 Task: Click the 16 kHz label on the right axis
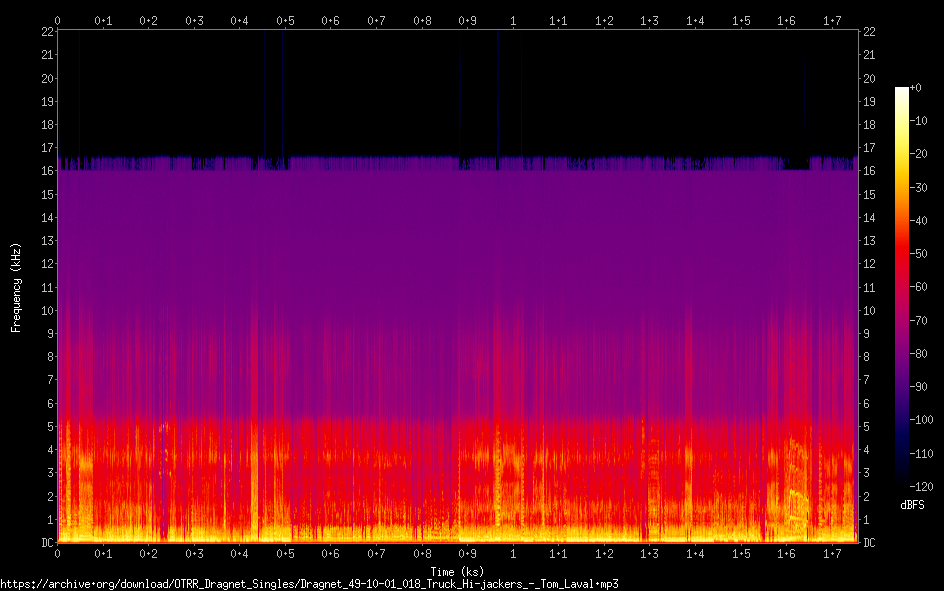[x=869, y=171]
